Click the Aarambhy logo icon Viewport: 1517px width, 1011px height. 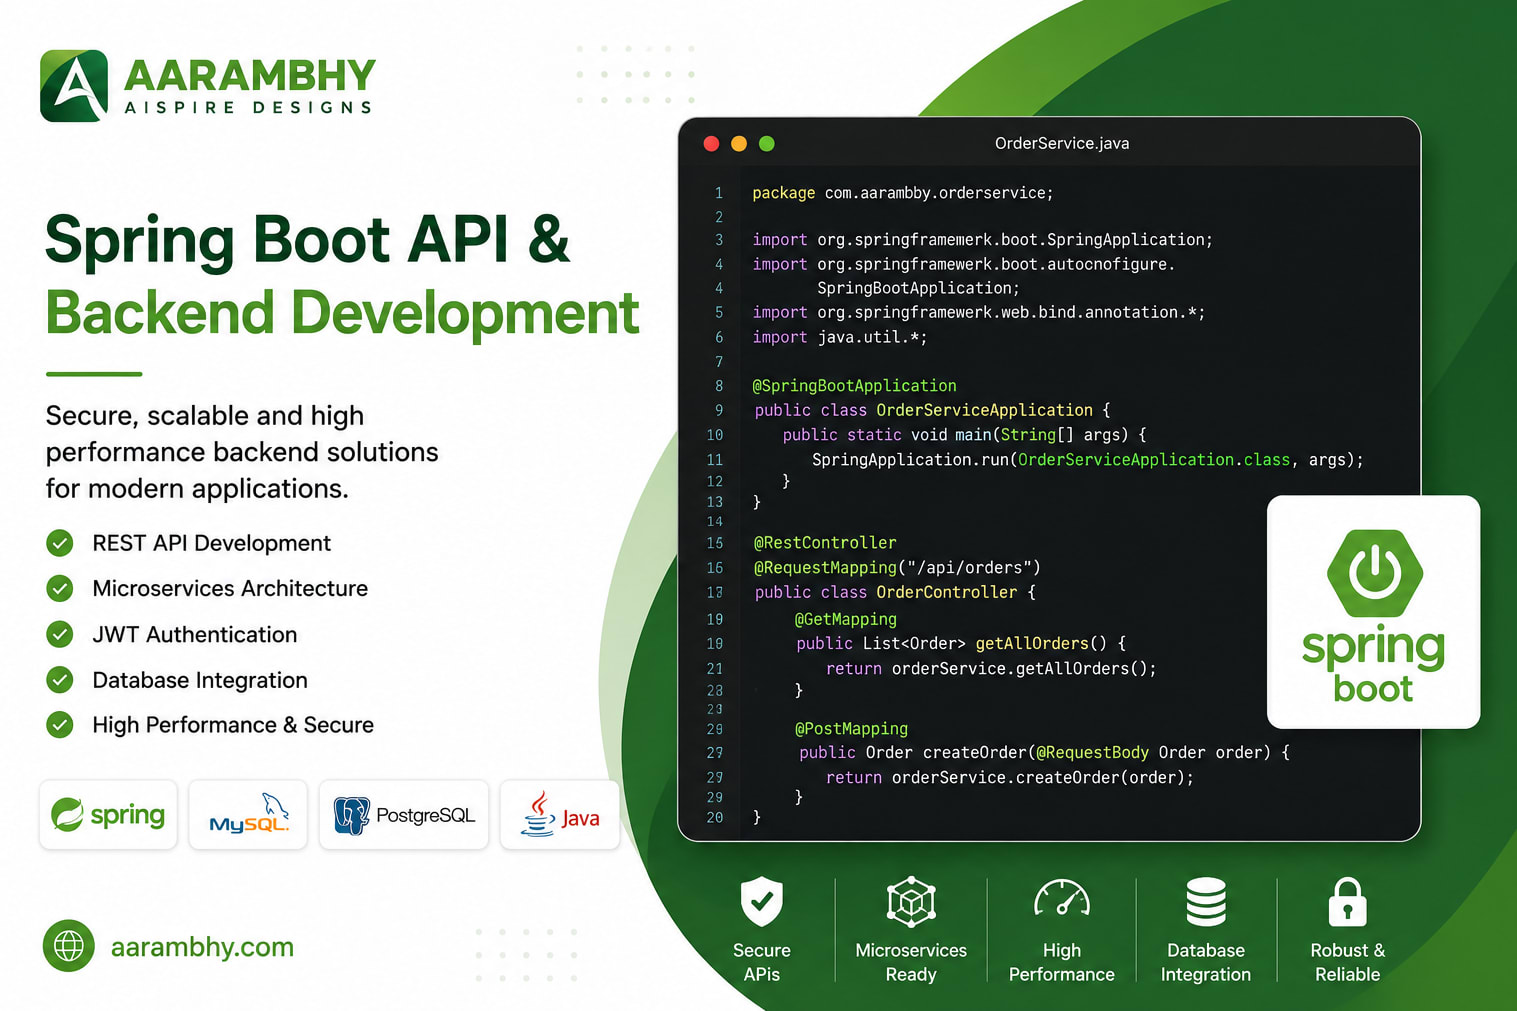click(74, 86)
